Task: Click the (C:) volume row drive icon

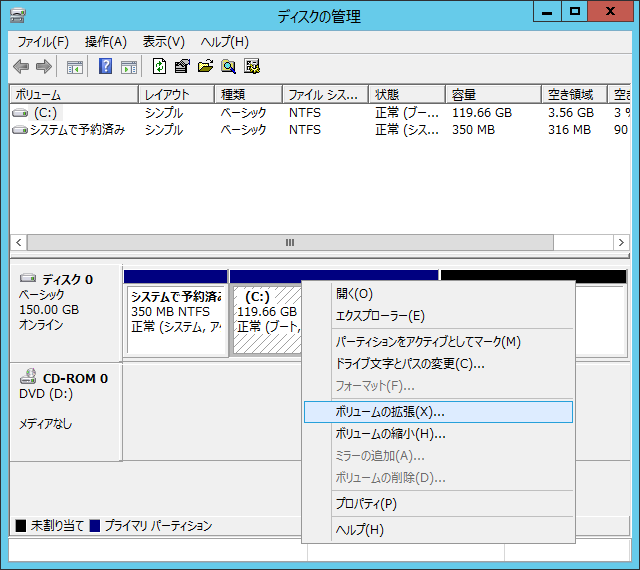Action: coord(20,113)
